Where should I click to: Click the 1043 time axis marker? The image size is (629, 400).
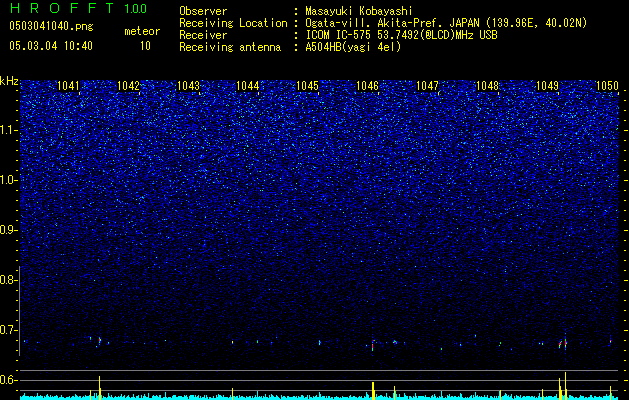[188, 85]
